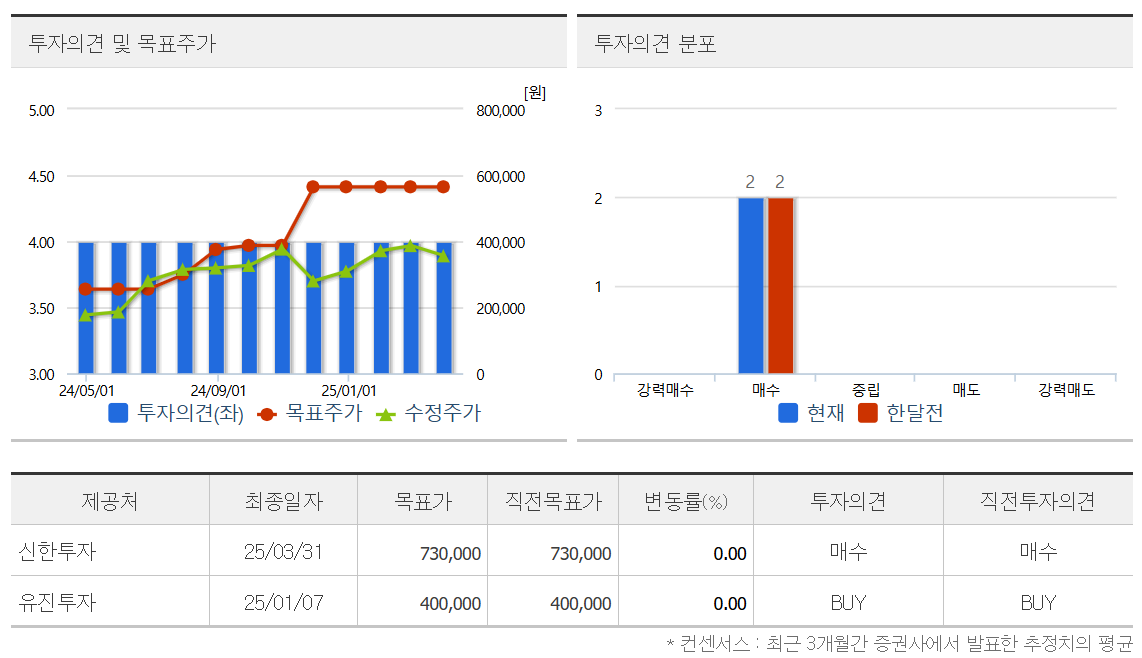Image resolution: width=1142 pixels, height=658 pixels.
Task: Click the 최종일자 column header
Action: click(x=283, y=501)
